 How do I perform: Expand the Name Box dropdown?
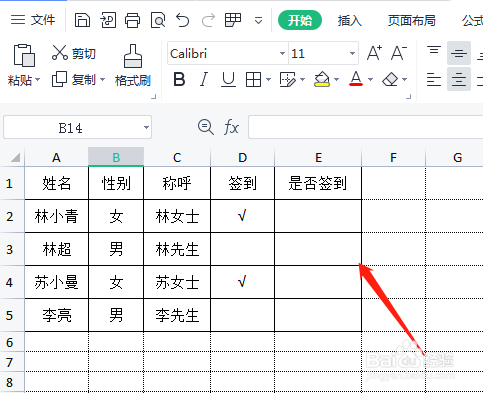click(x=146, y=127)
